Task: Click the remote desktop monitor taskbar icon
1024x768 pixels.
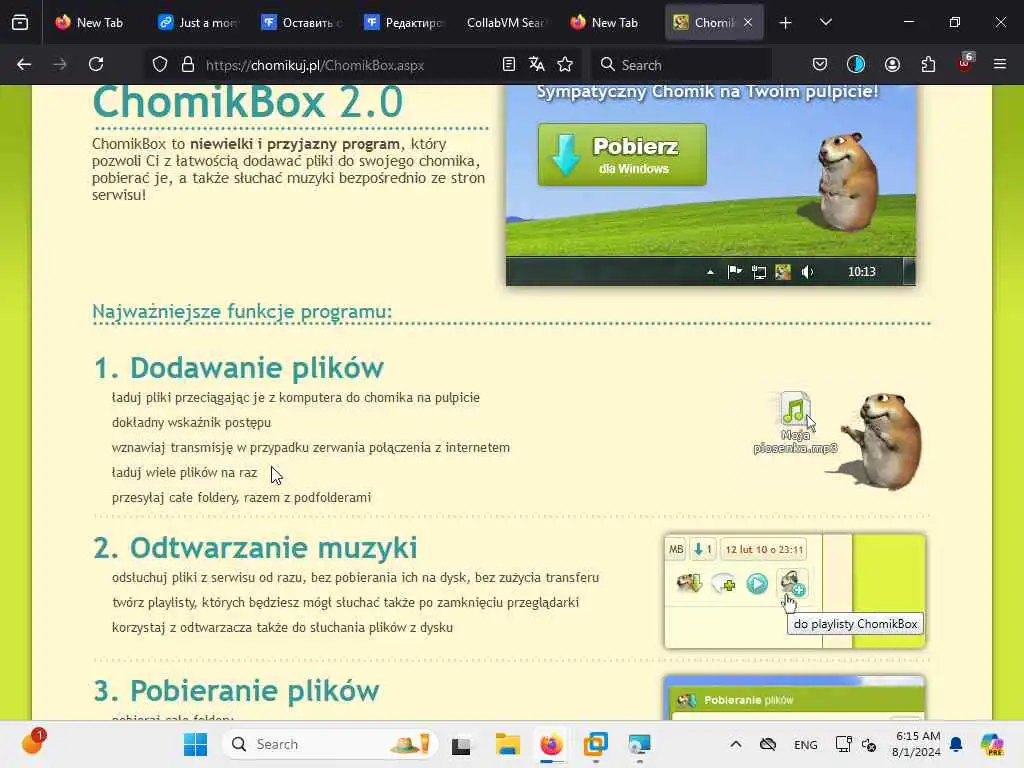Action: 639,744
